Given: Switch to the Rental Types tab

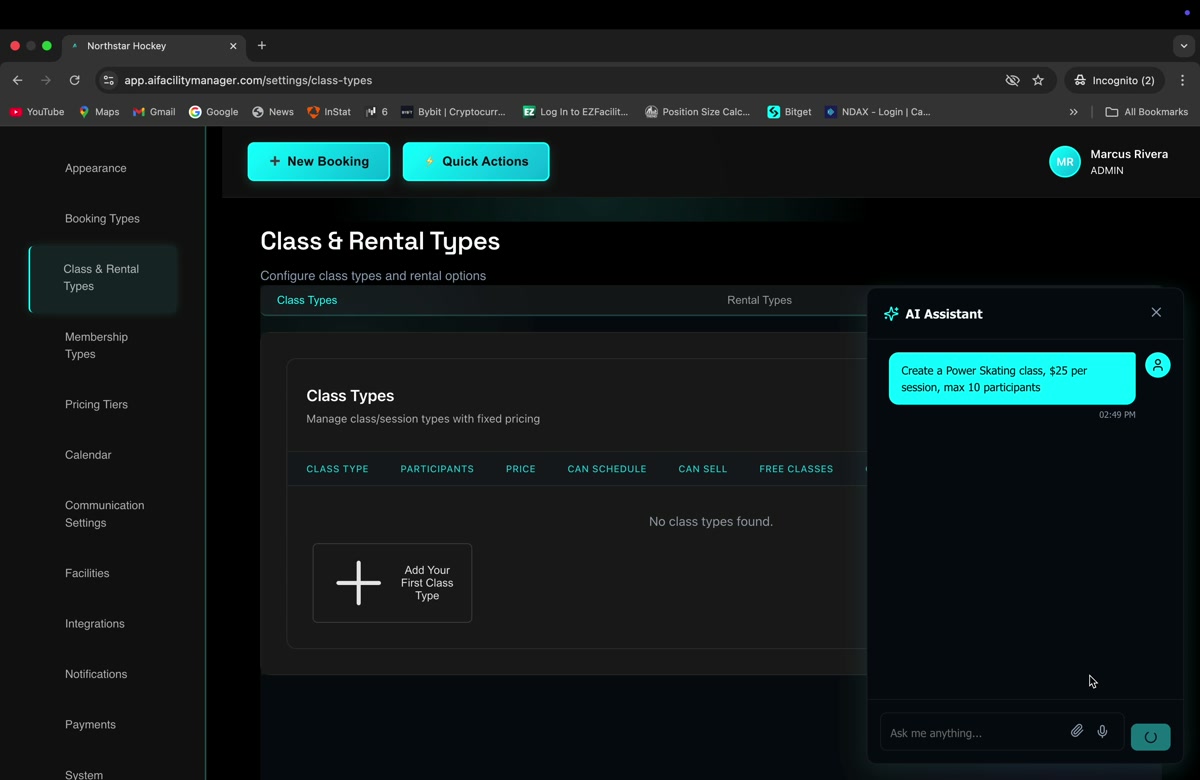Looking at the screenshot, I should [x=759, y=300].
